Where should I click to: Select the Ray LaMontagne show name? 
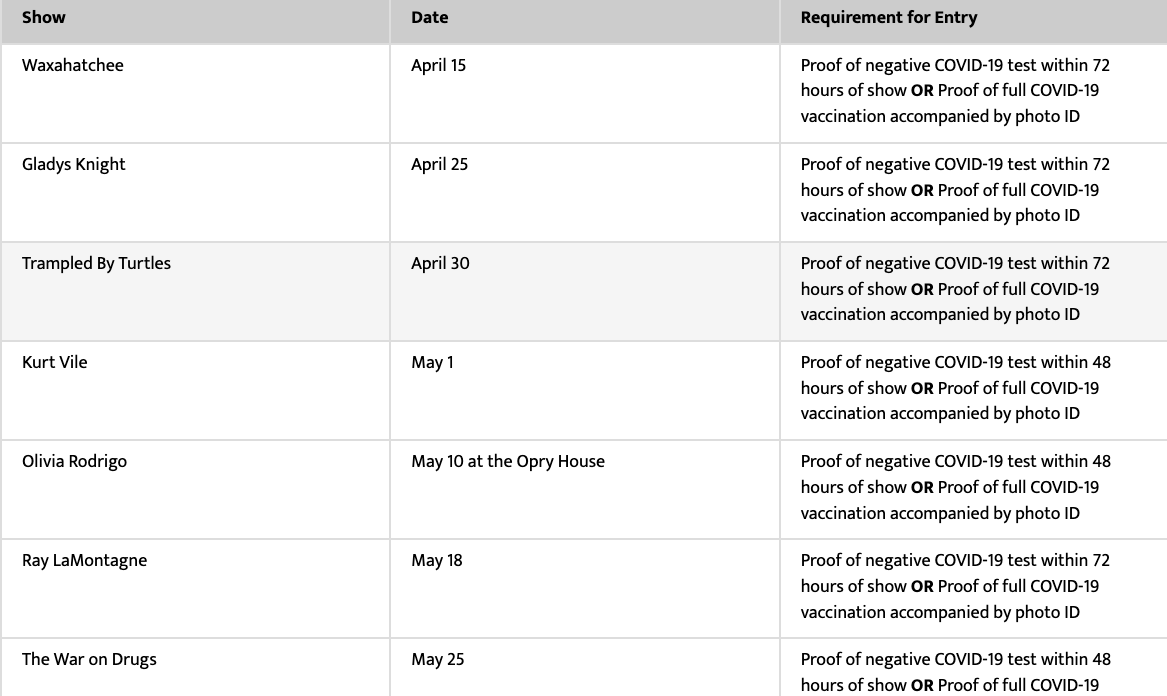tap(84, 561)
